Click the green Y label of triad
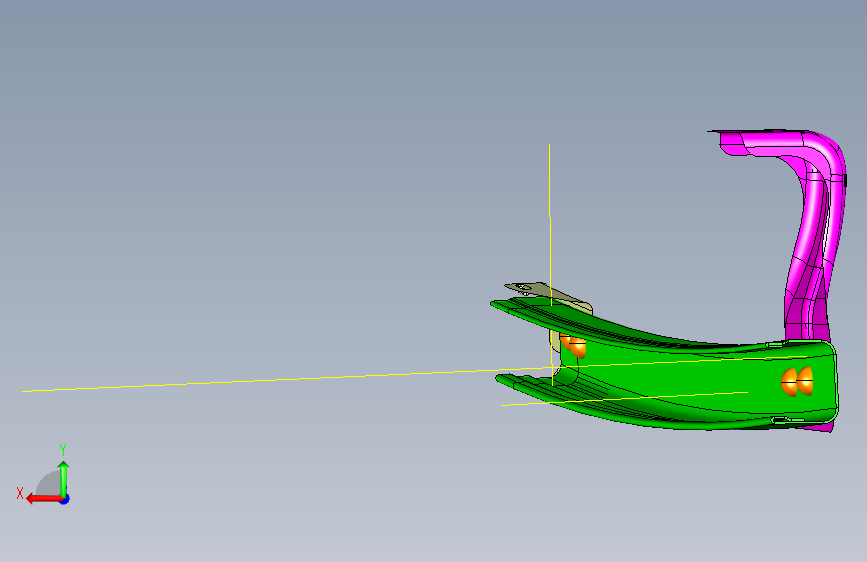 point(63,449)
